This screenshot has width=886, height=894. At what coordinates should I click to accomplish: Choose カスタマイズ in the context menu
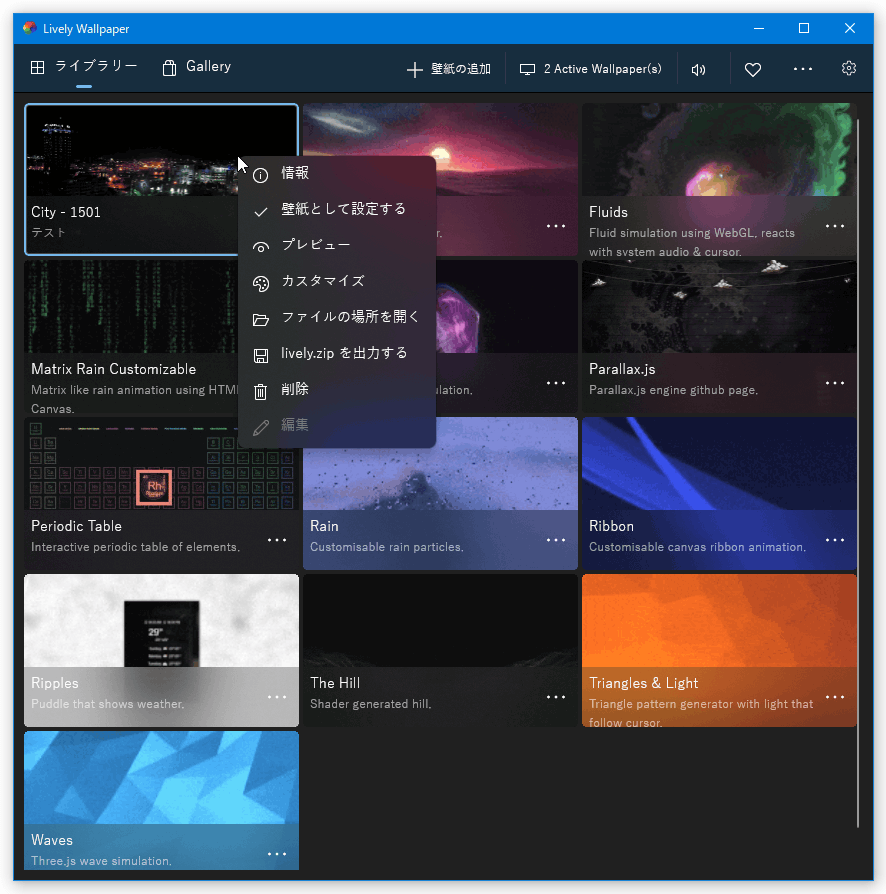click(337, 281)
